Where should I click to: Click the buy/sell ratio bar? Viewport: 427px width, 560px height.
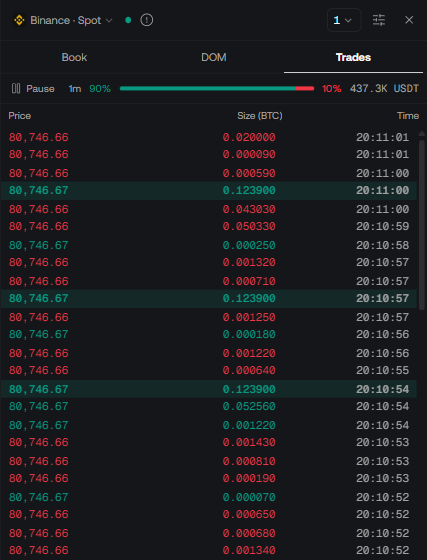click(x=217, y=89)
